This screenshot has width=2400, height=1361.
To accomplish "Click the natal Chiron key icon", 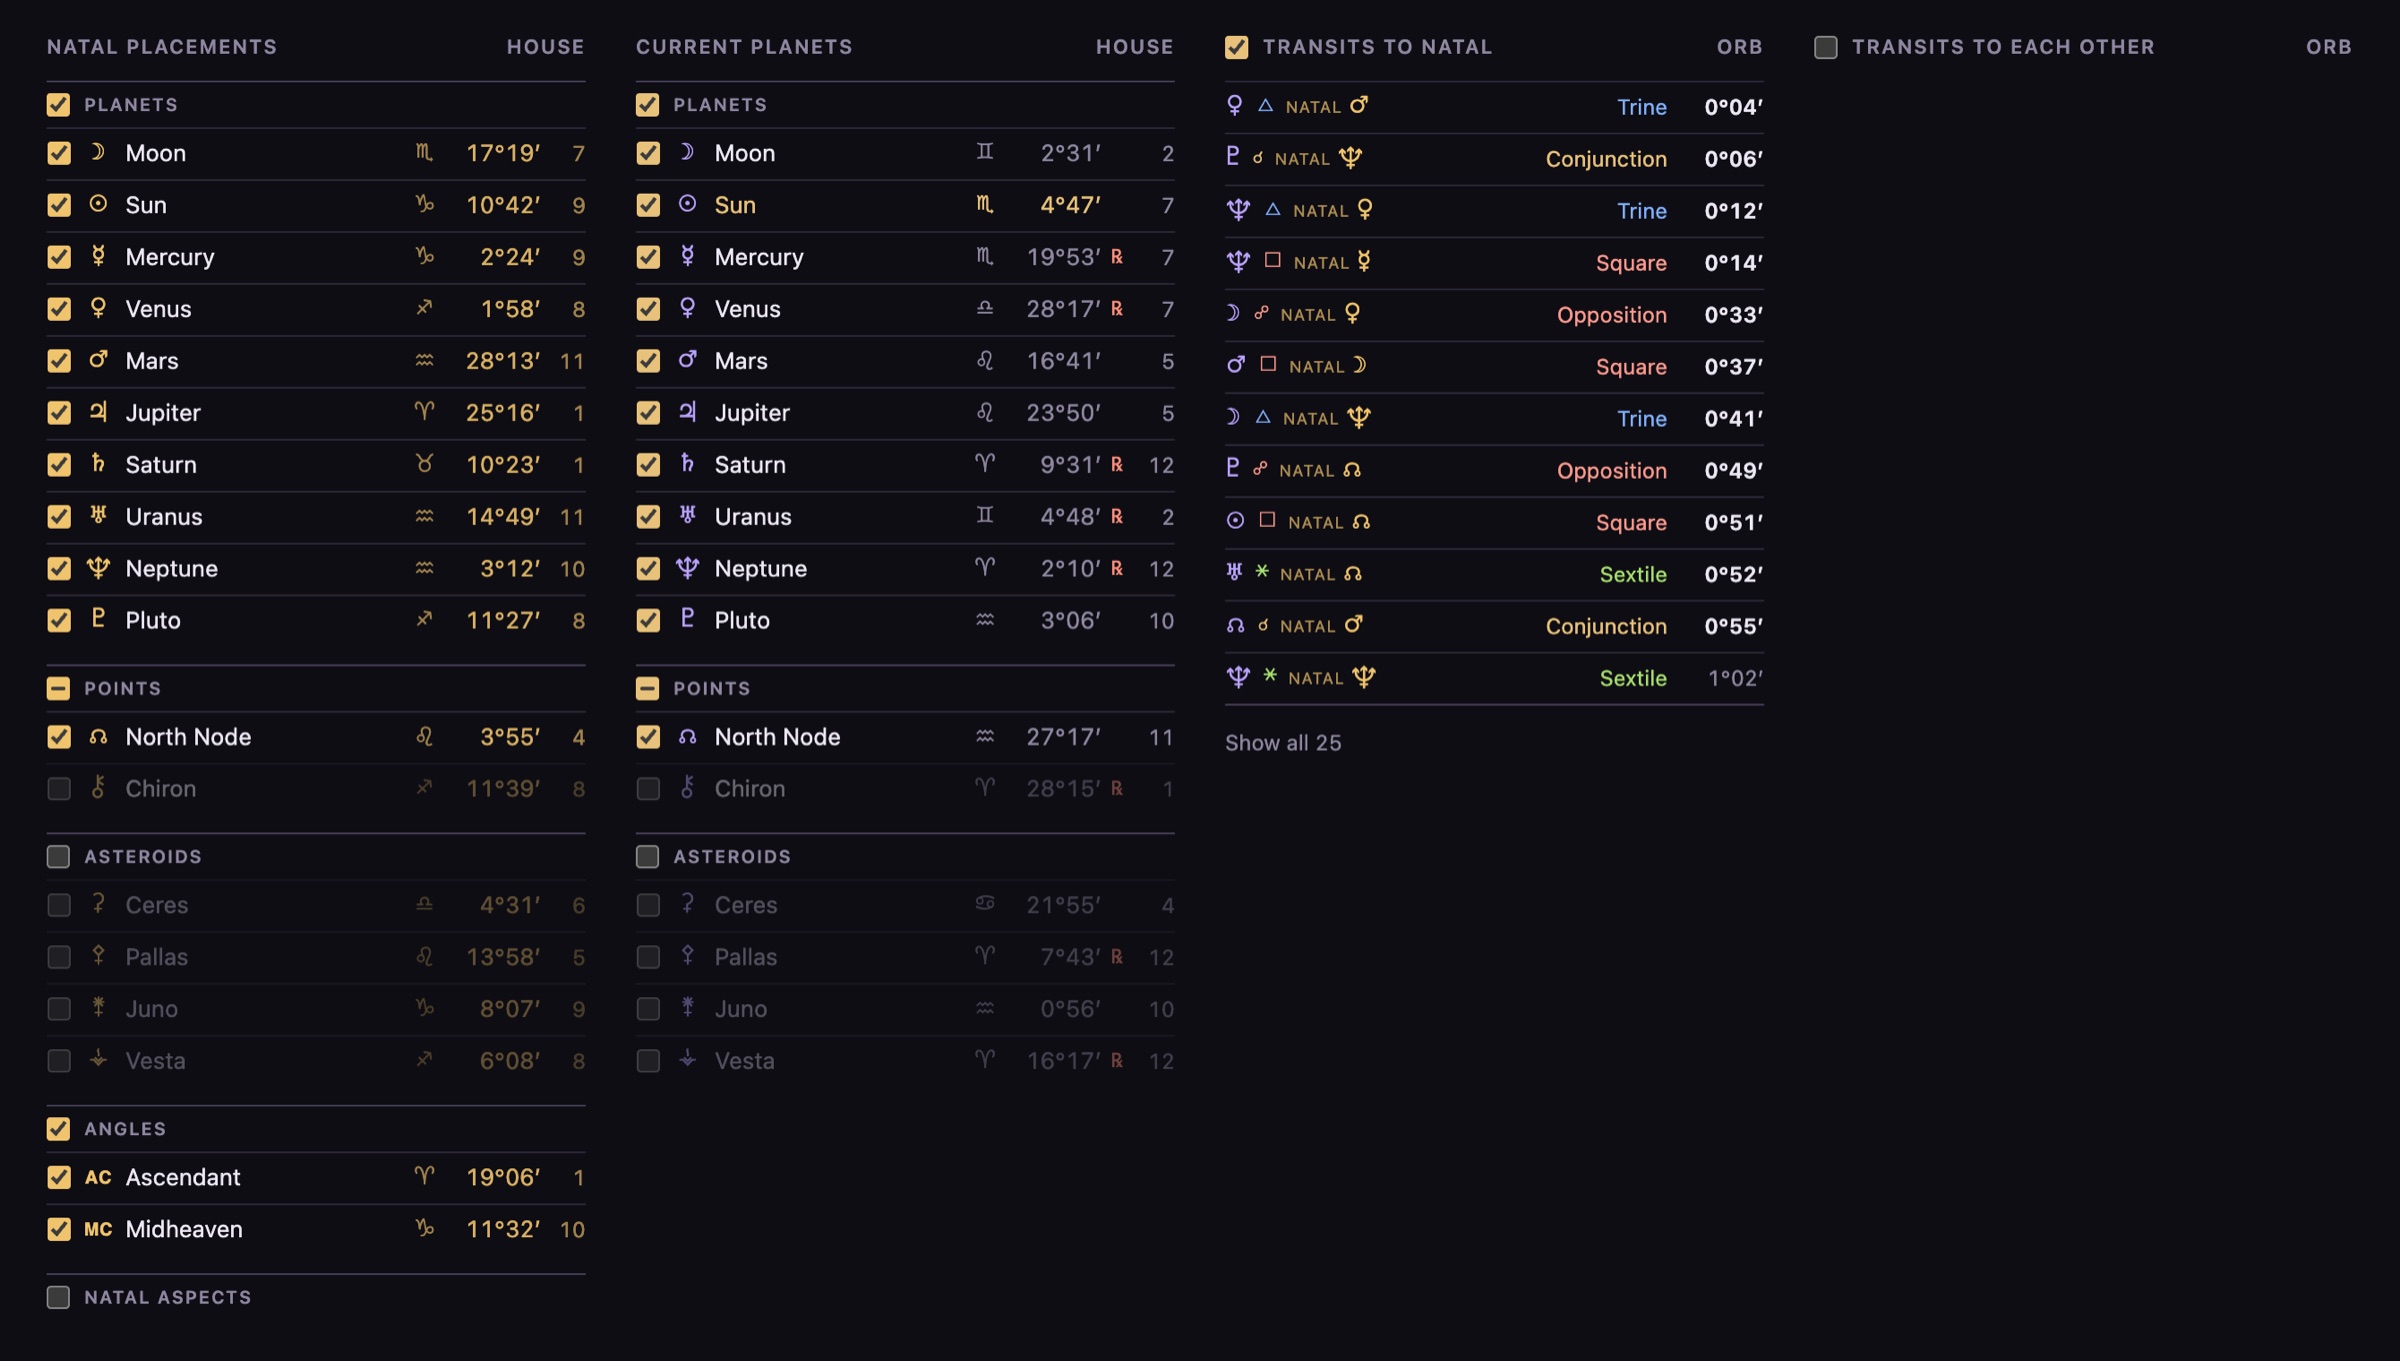I will (x=98, y=788).
